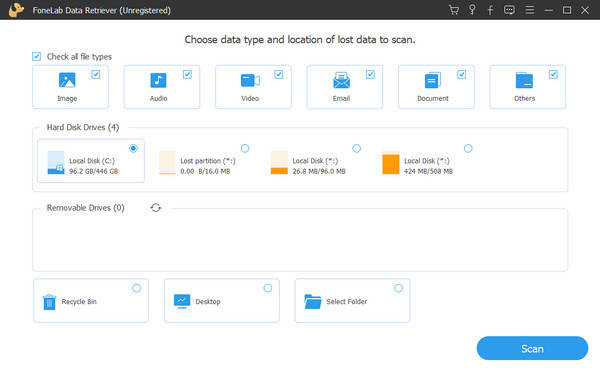
Task: Click the Video label text
Action: pos(250,98)
